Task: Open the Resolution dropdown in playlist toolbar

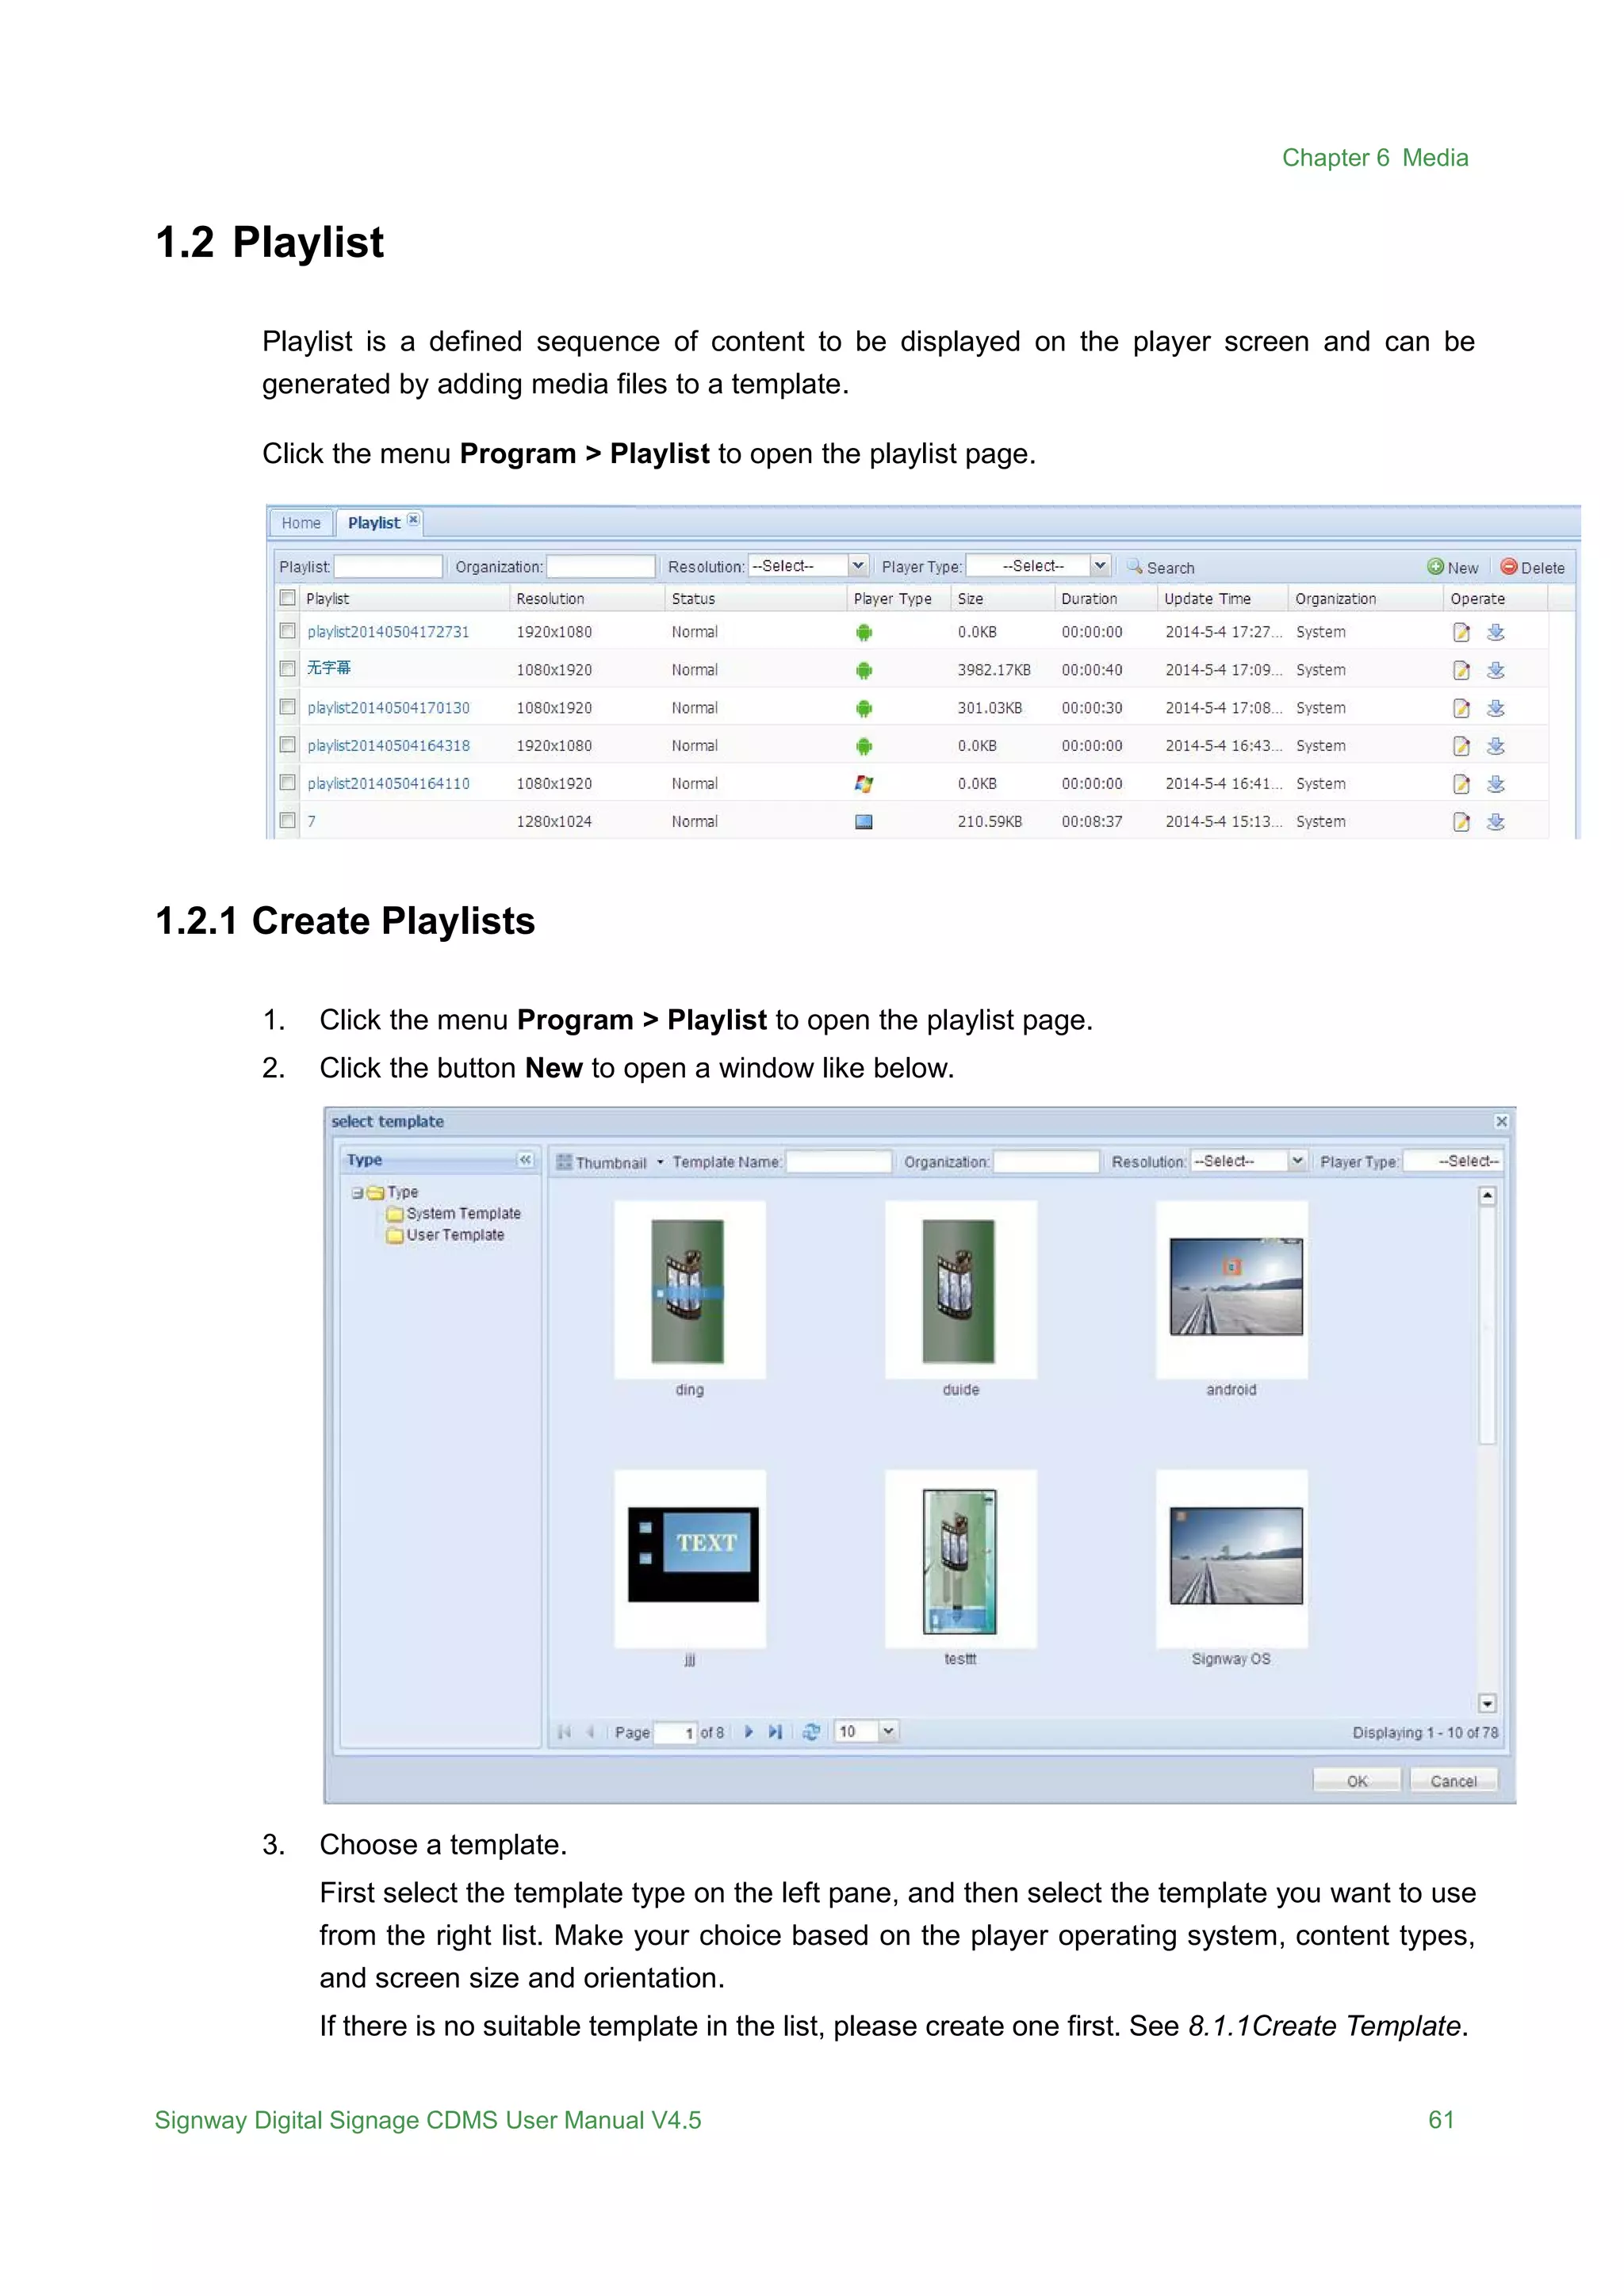Action: pos(858,566)
